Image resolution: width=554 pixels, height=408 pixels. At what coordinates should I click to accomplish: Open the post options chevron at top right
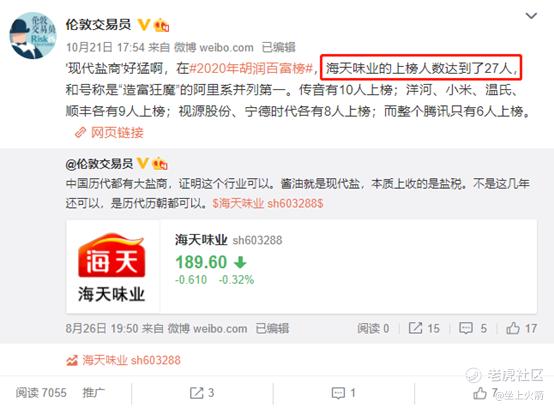(531, 16)
